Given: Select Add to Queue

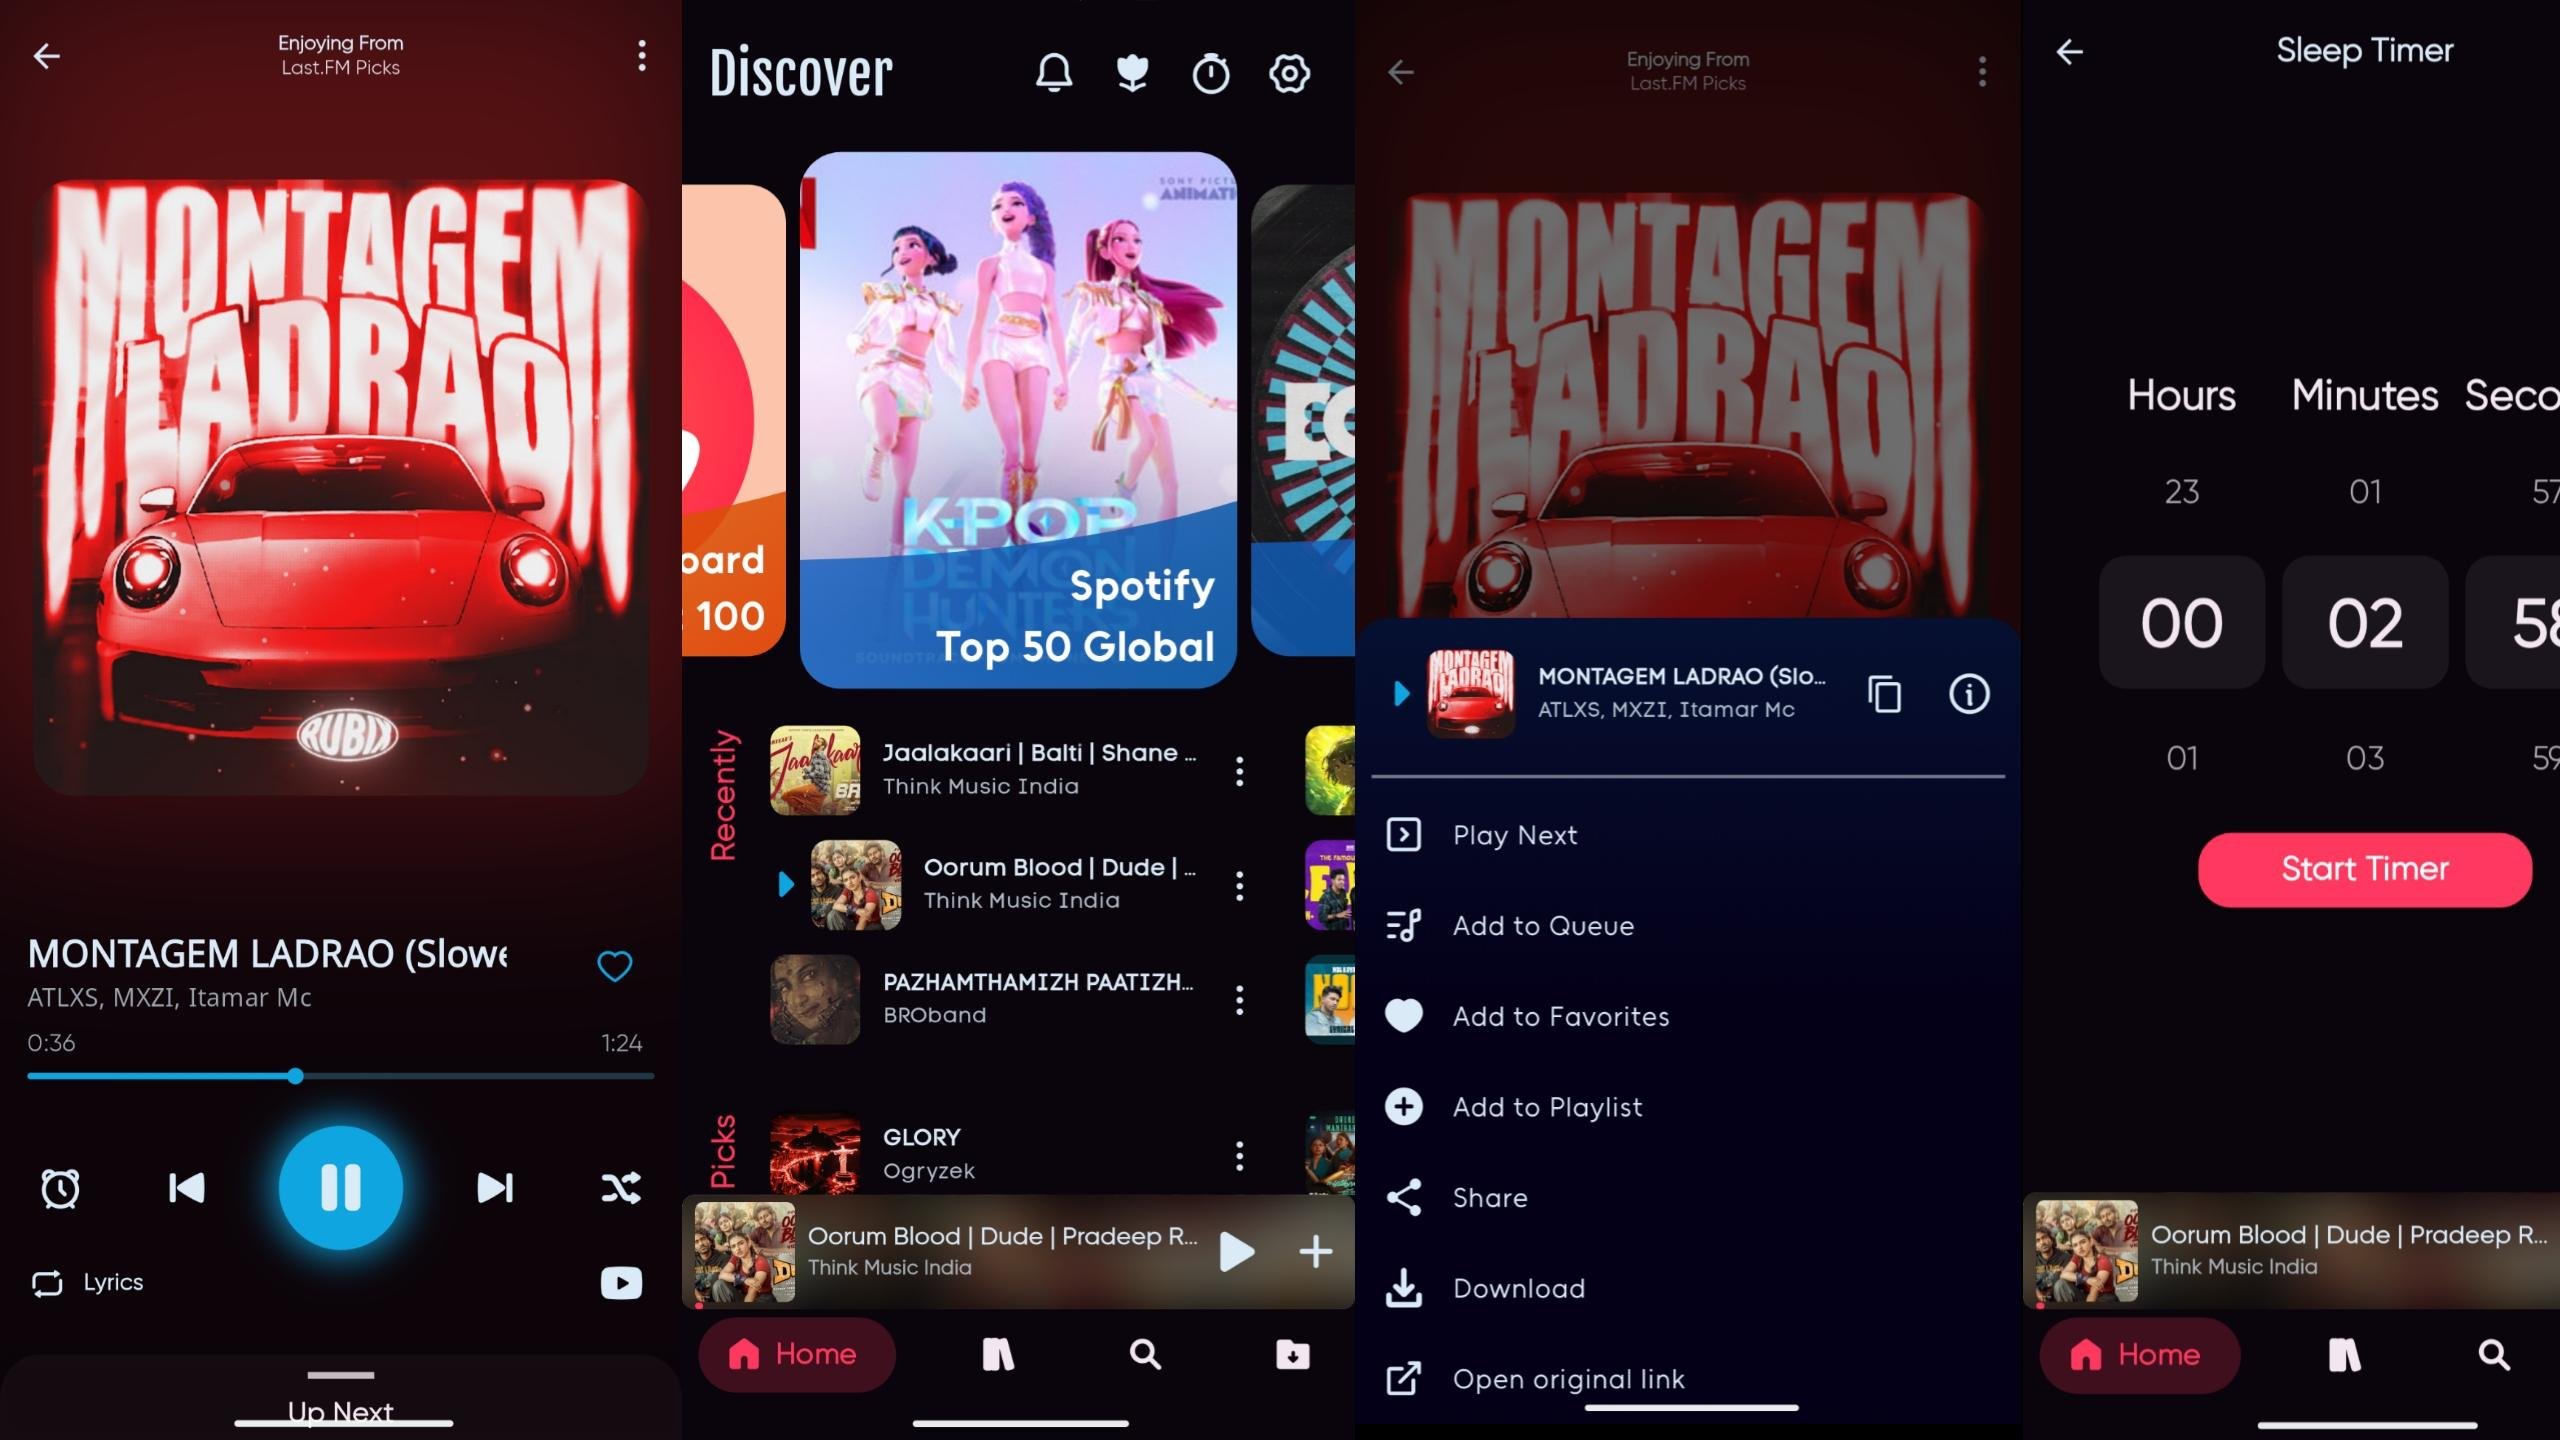Looking at the screenshot, I should 1542,926.
